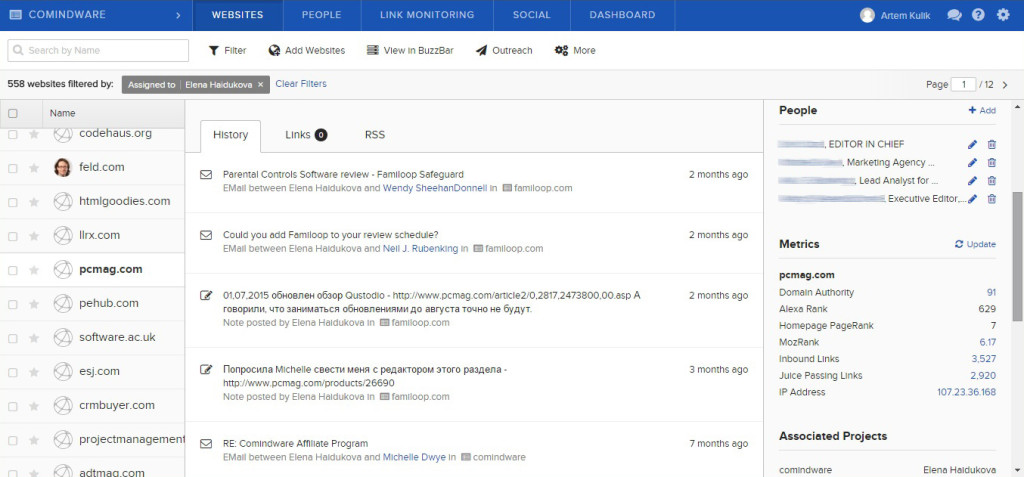Open View in BuzzBar
The image size is (1024, 477).
point(410,50)
